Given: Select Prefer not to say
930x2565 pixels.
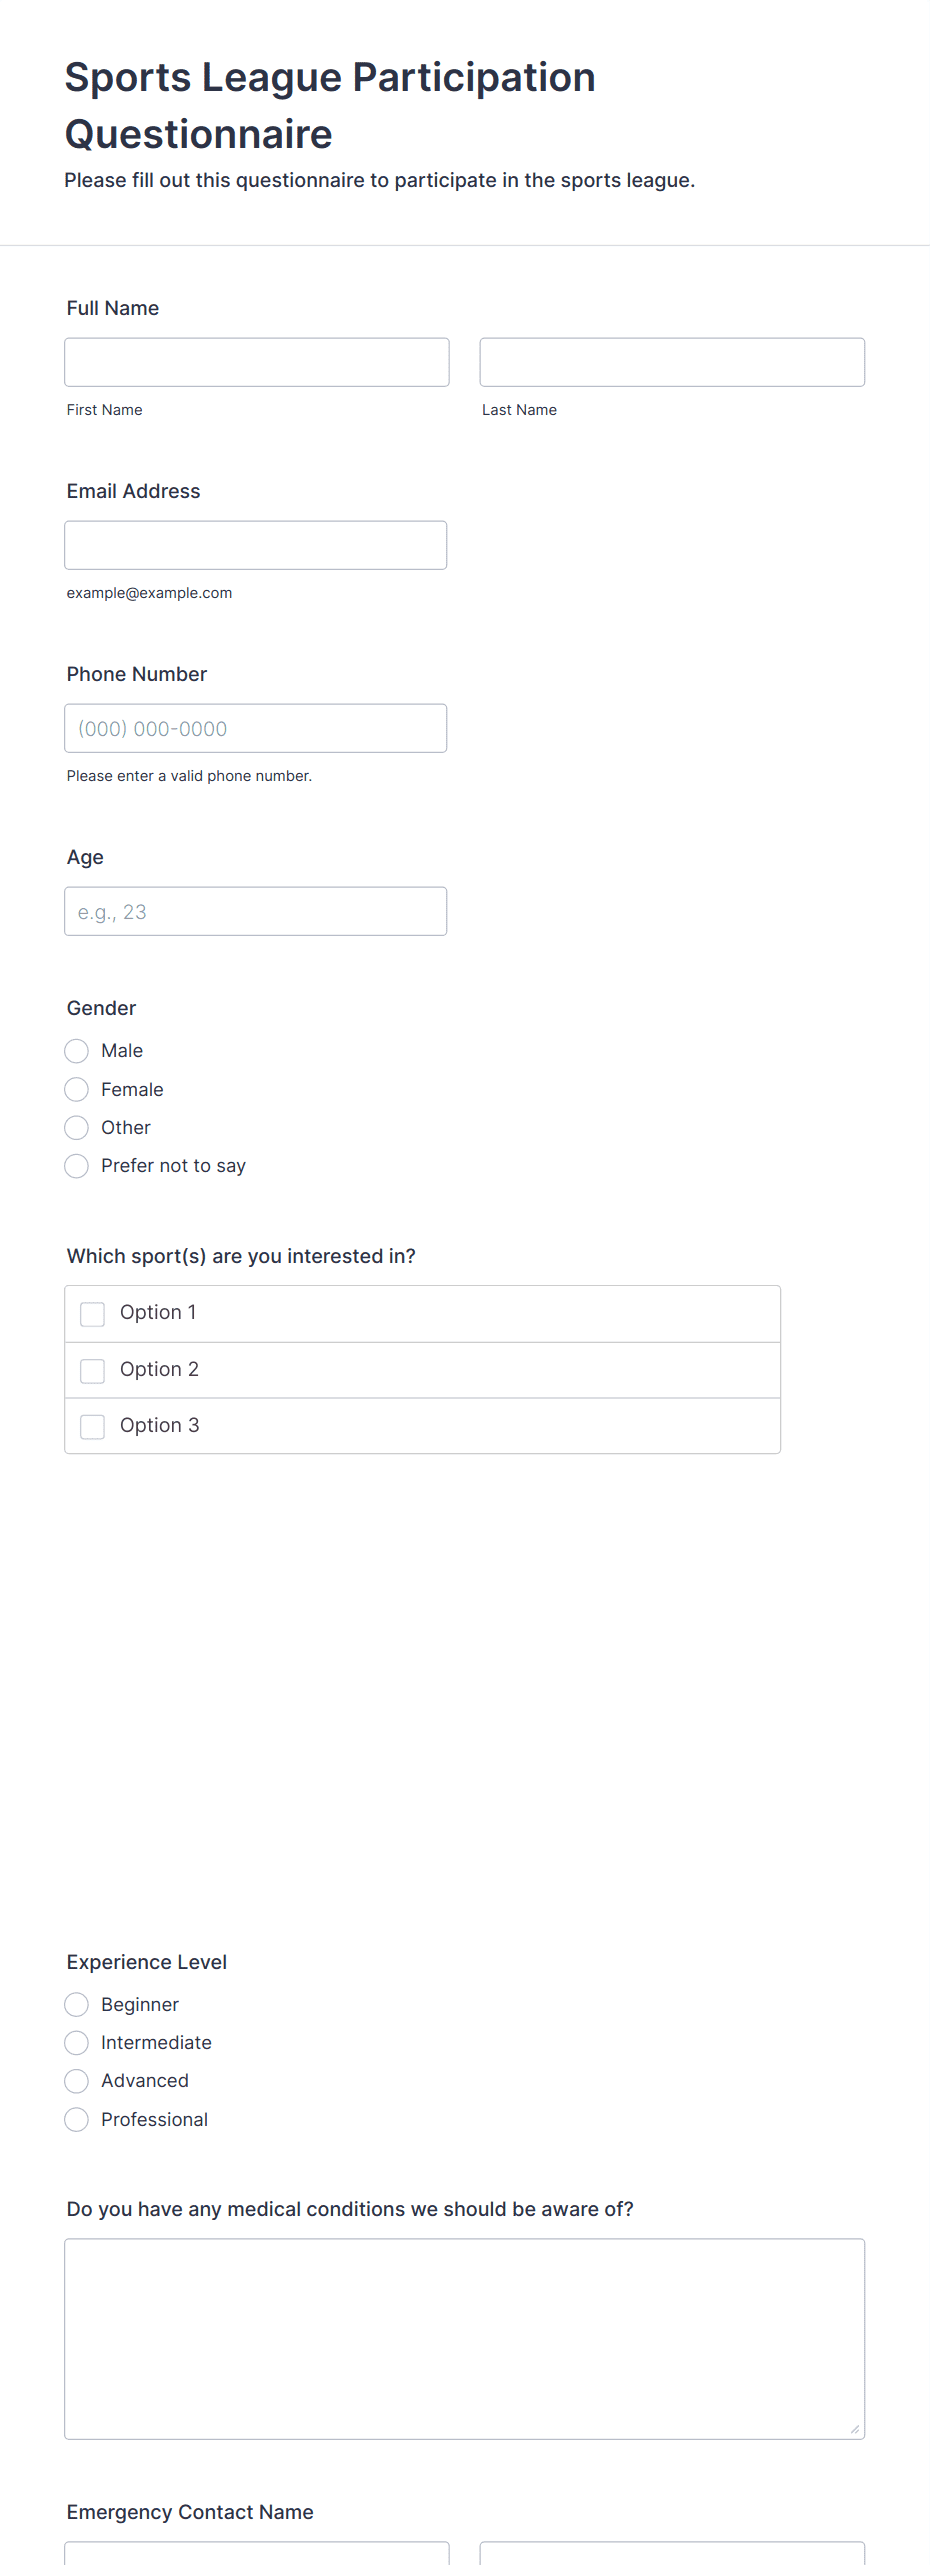Looking at the screenshot, I should [77, 1166].
